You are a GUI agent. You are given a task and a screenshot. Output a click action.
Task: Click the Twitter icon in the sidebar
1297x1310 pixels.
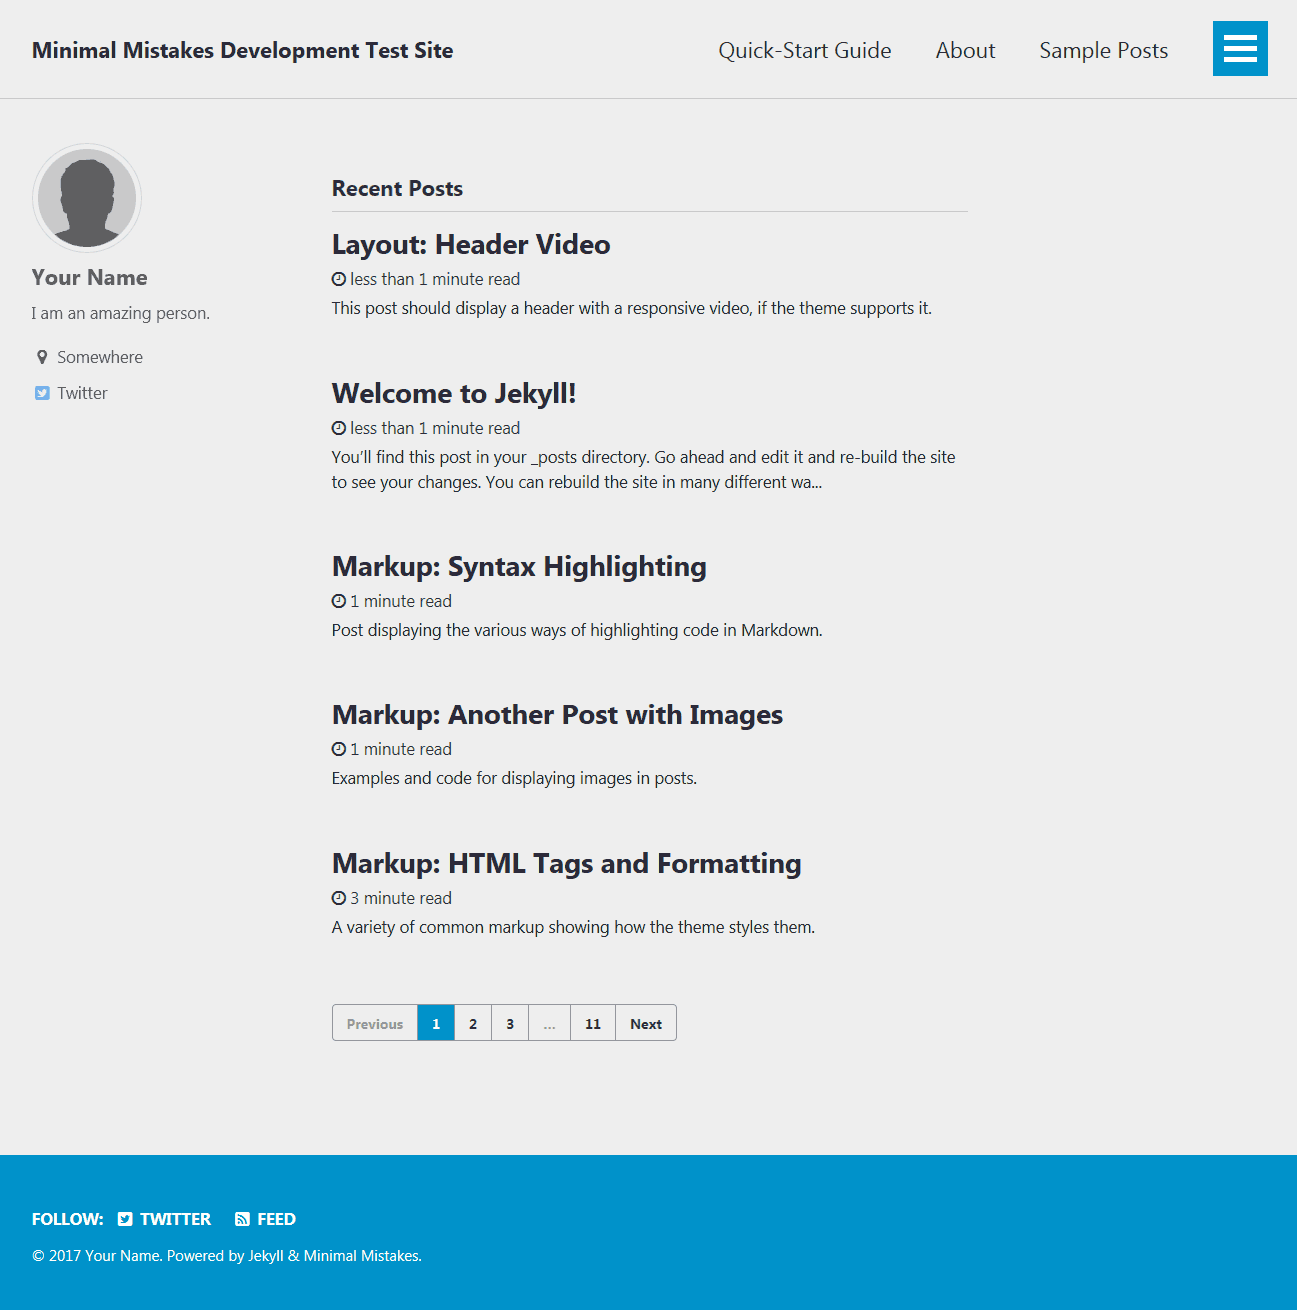pyautogui.click(x=42, y=393)
